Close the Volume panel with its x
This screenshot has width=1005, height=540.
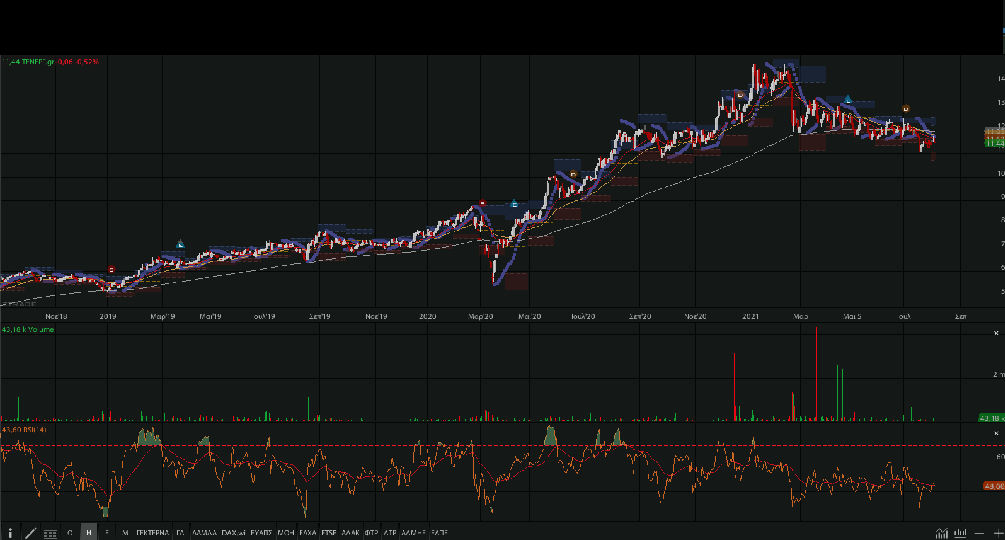(x=996, y=333)
